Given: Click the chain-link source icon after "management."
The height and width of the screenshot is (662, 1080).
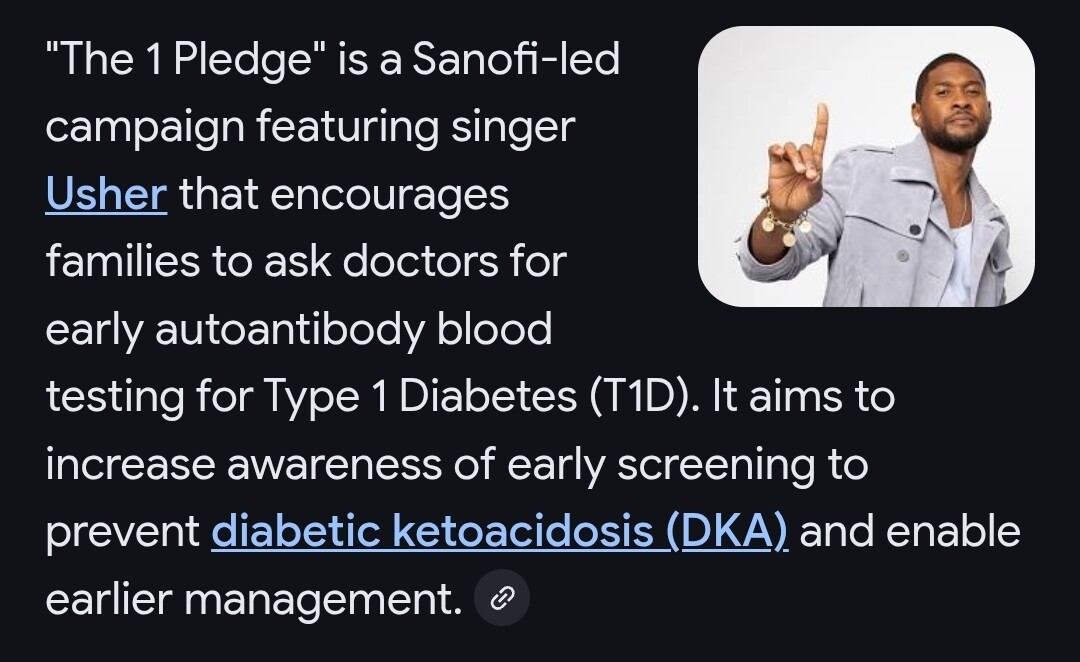Looking at the screenshot, I should pyautogui.click(x=502, y=599).
